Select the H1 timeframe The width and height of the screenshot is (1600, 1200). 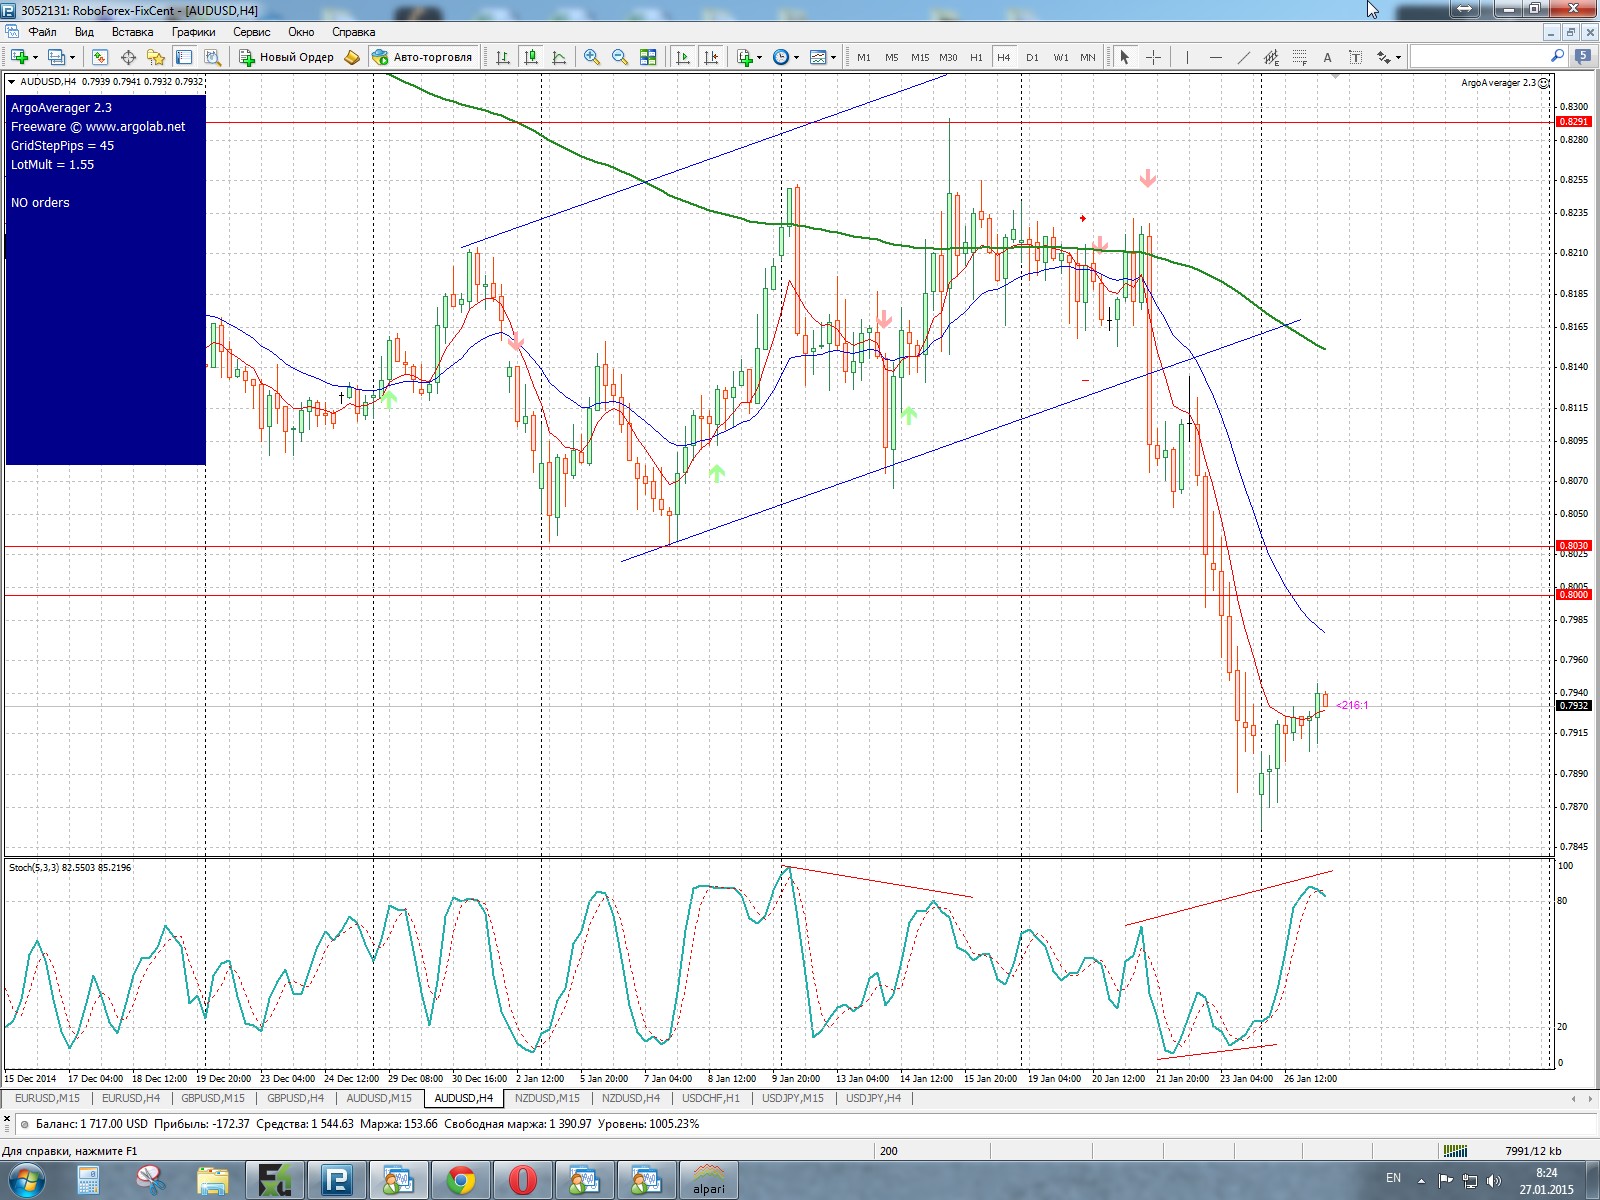[976, 57]
